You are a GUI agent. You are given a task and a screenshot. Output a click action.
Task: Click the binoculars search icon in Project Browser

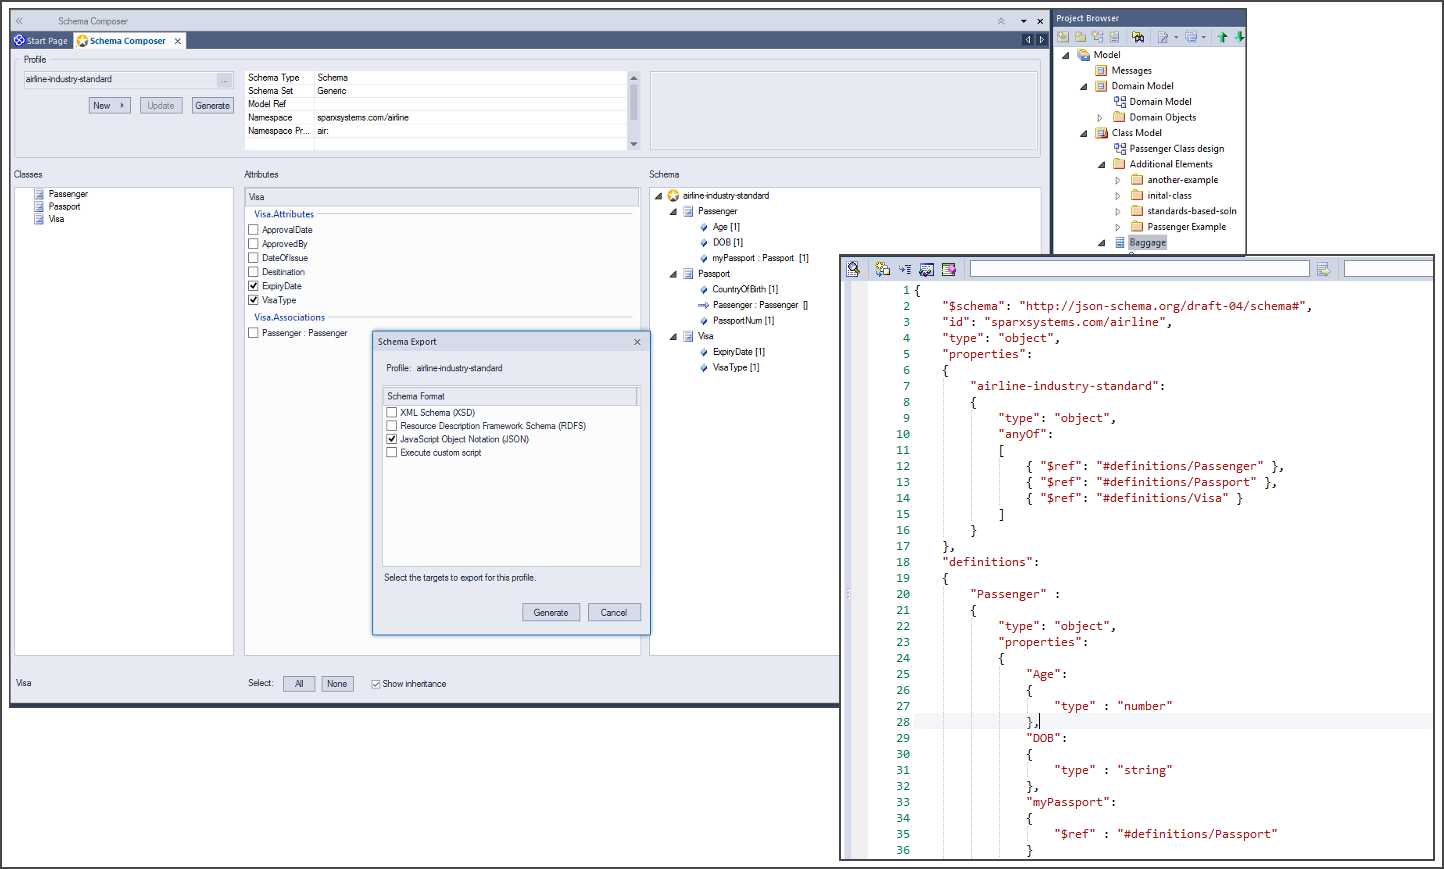coord(1138,37)
